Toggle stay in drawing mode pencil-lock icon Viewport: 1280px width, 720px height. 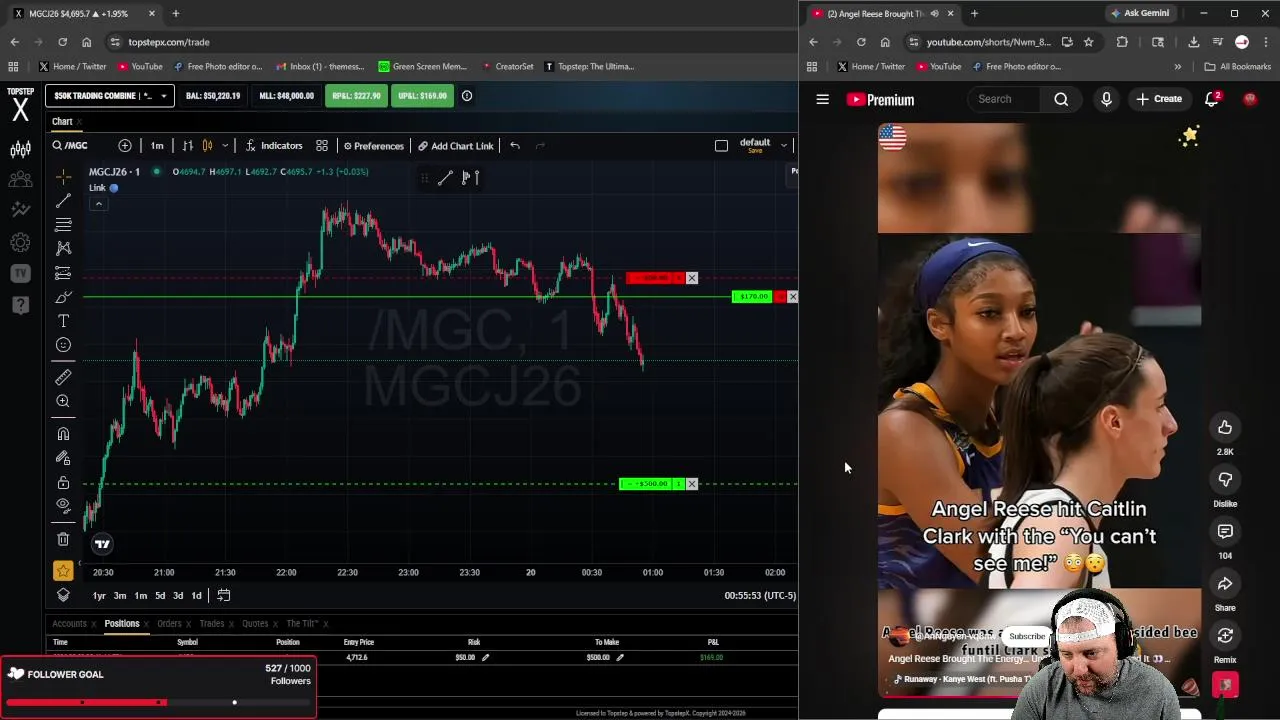pos(63,458)
